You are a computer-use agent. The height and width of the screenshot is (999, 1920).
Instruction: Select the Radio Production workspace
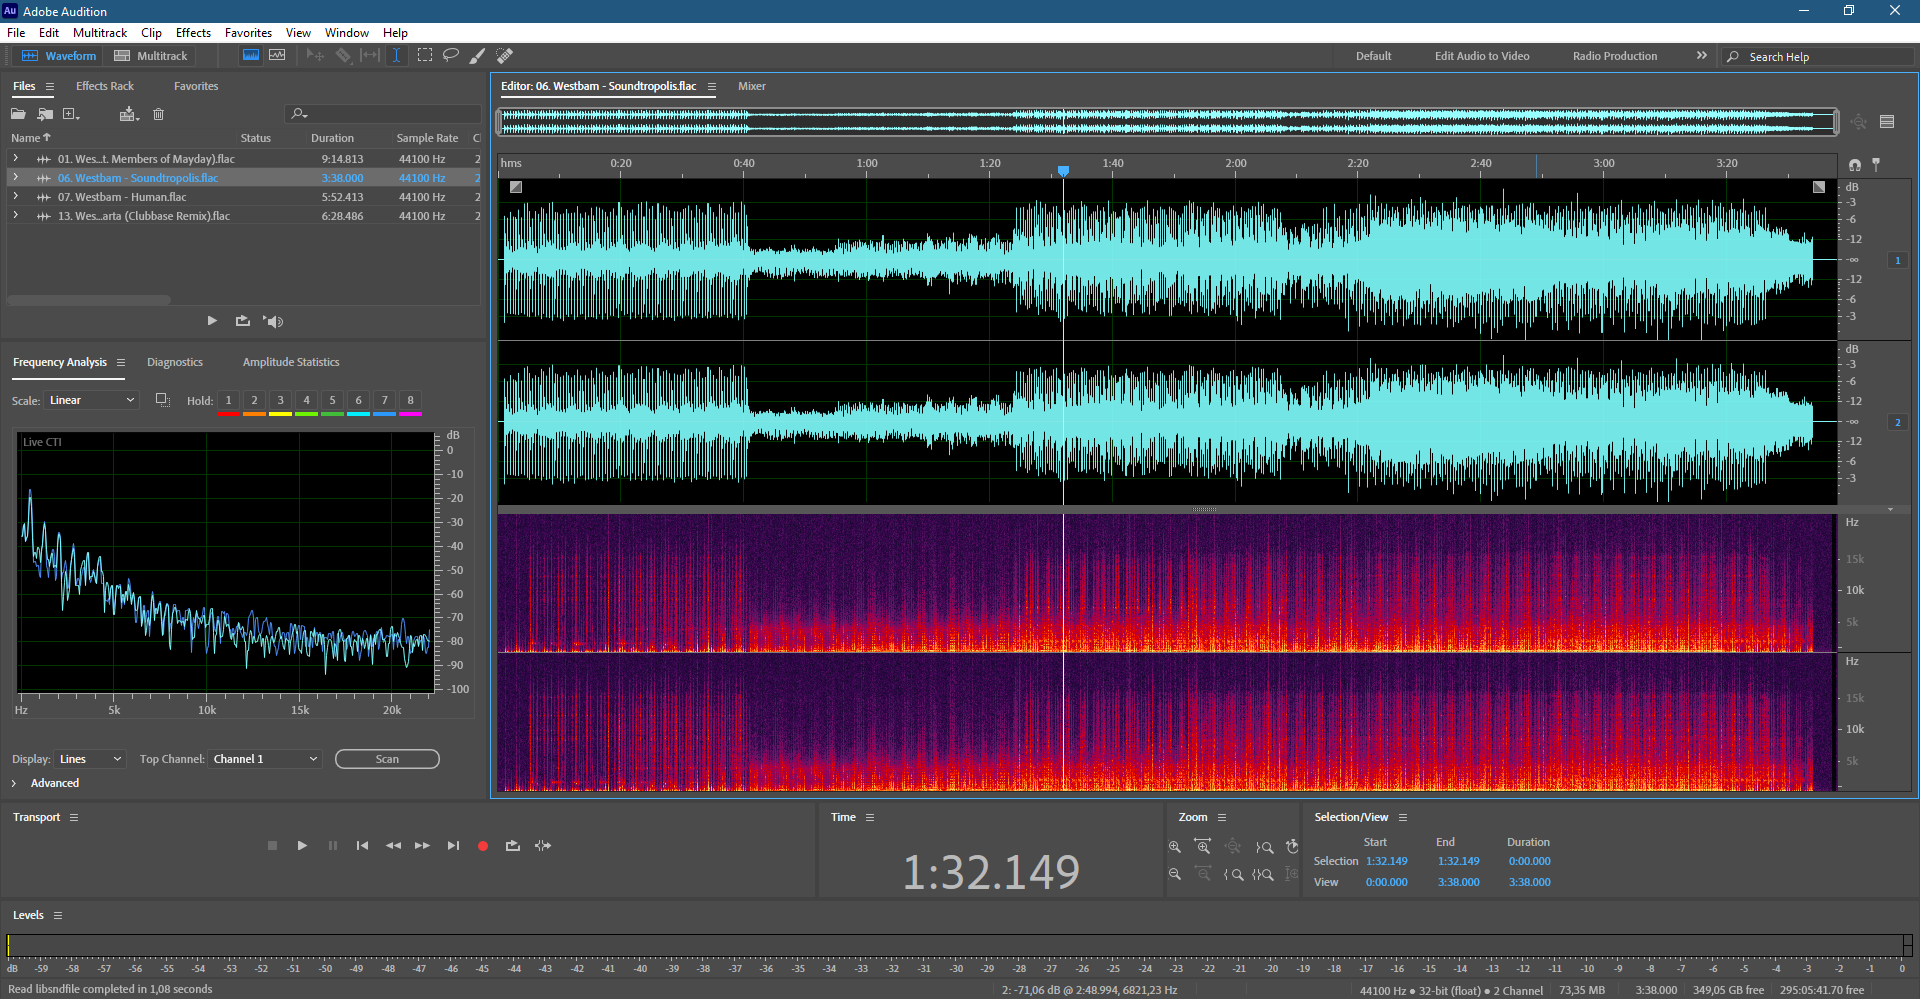coord(1615,56)
